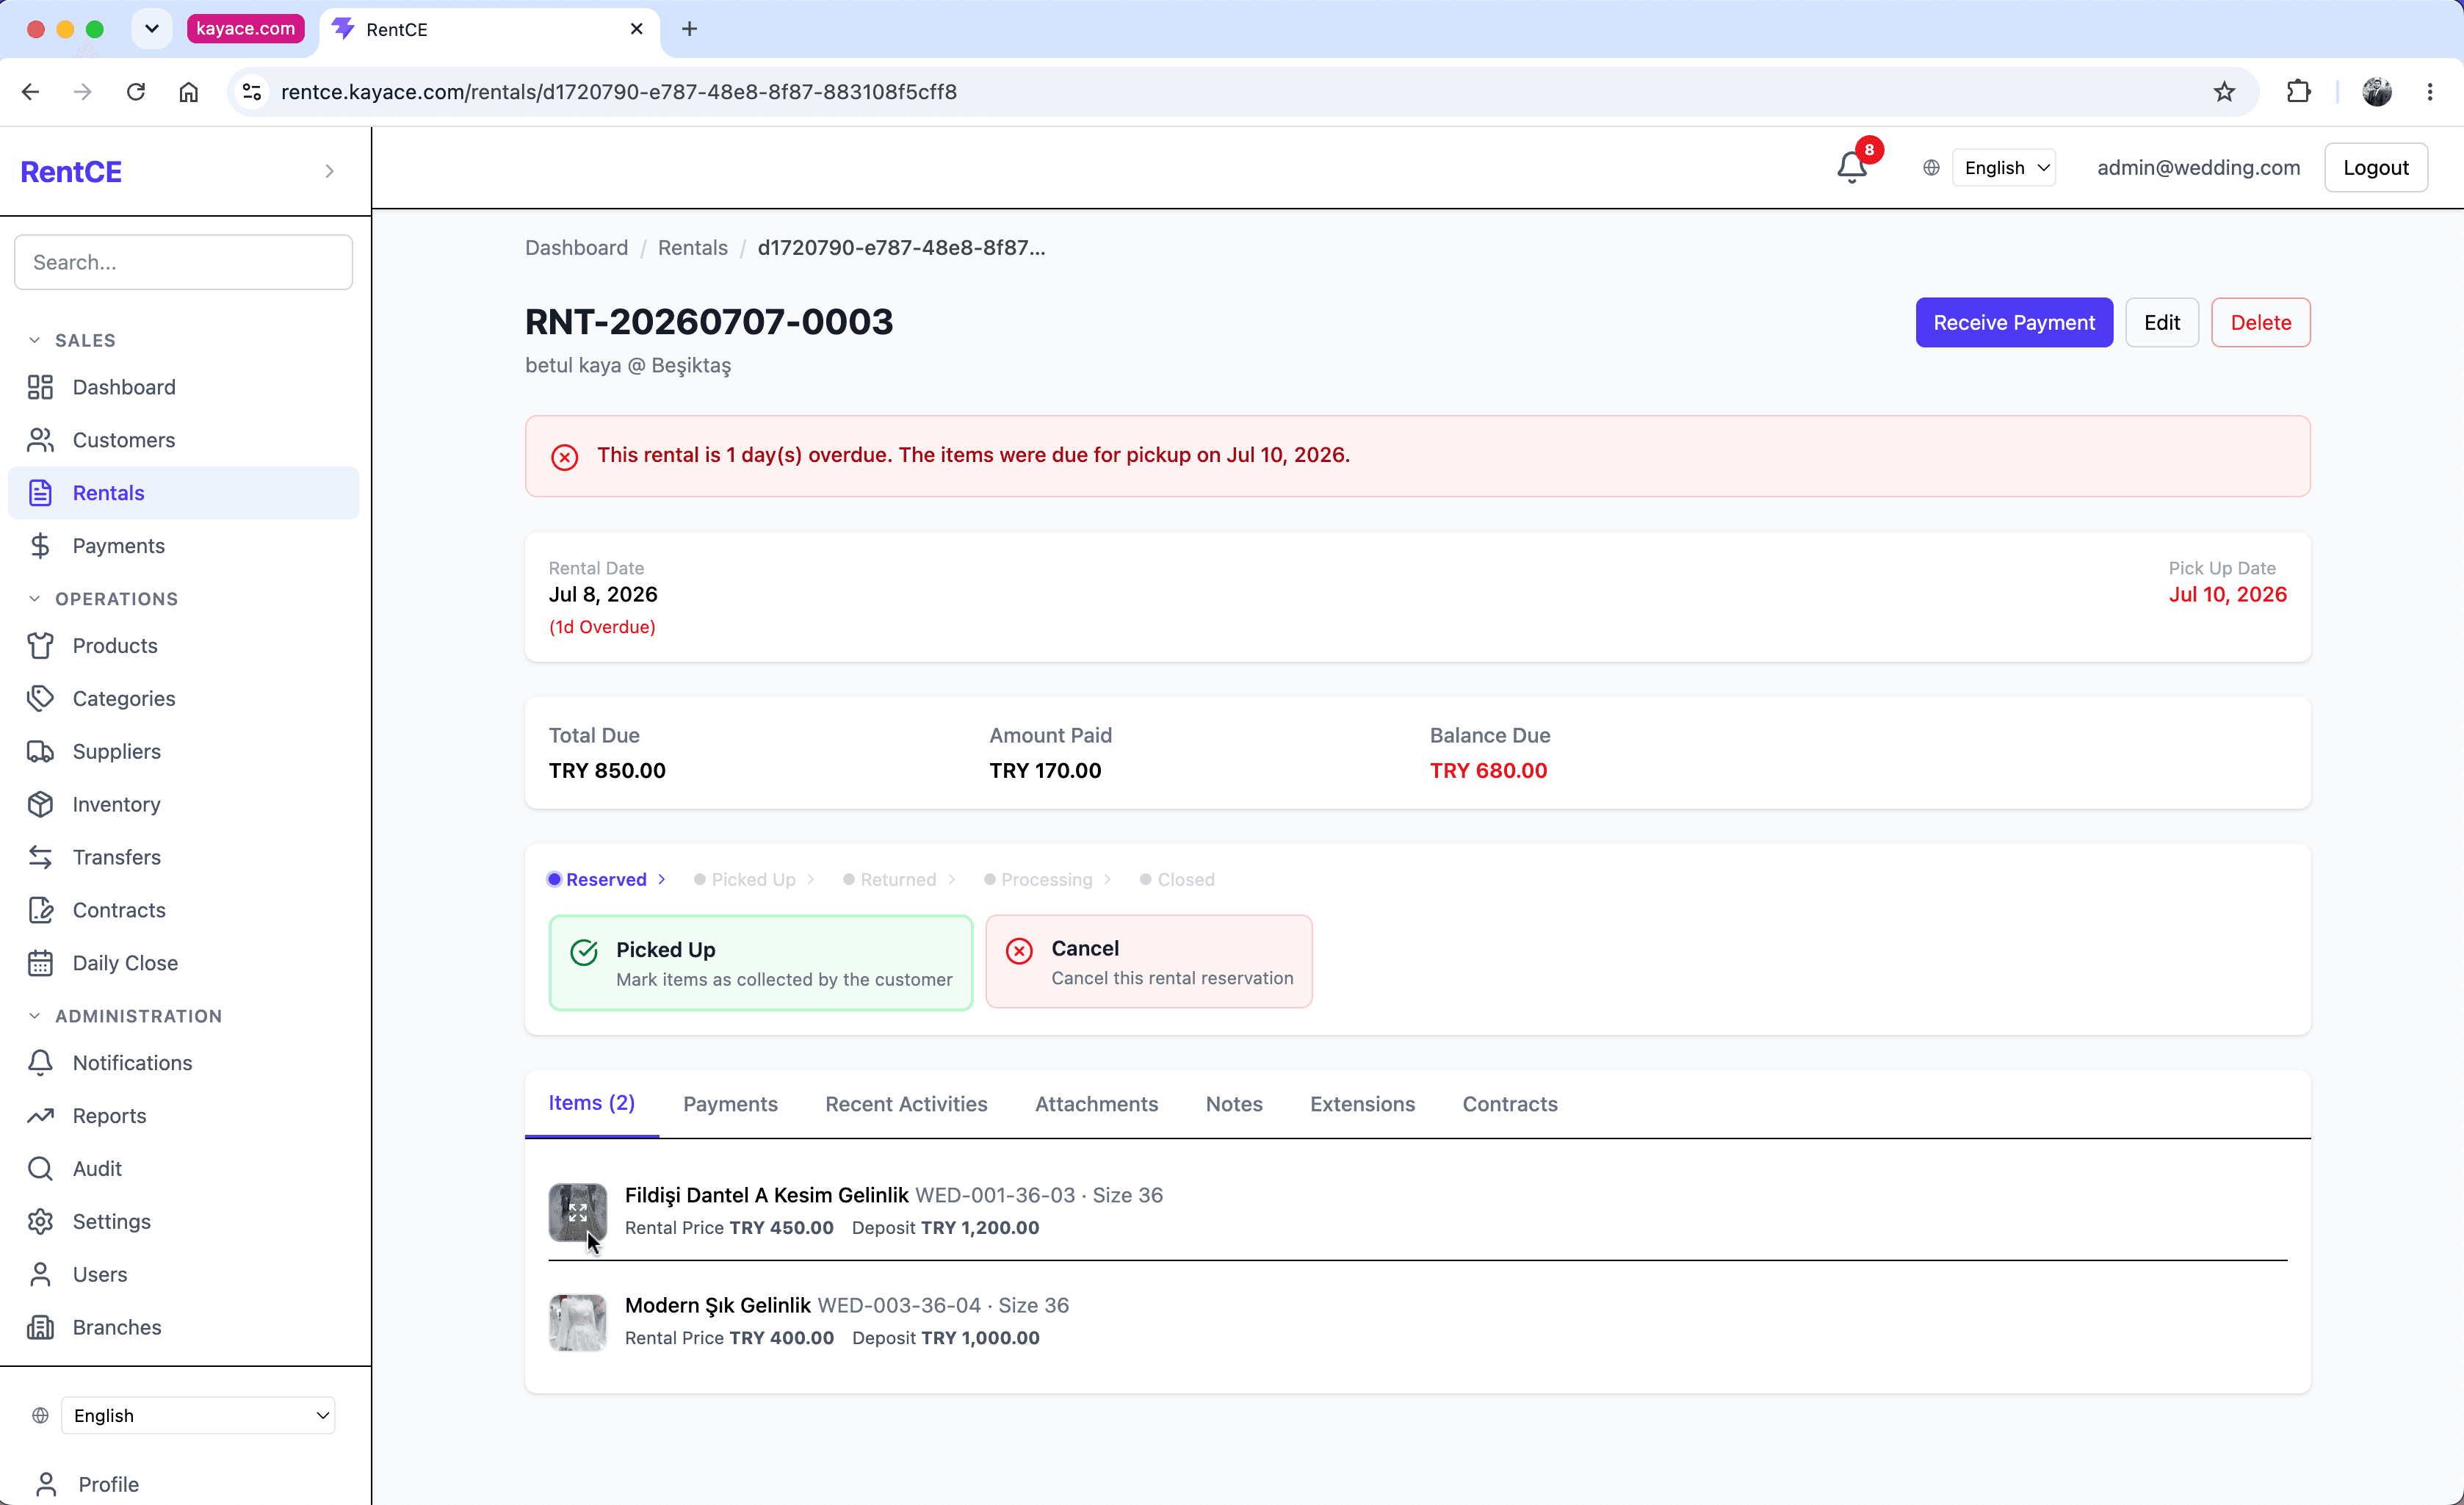Click the Daily Close calendar icon
The width and height of the screenshot is (2464, 1505).
click(x=40, y=963)
